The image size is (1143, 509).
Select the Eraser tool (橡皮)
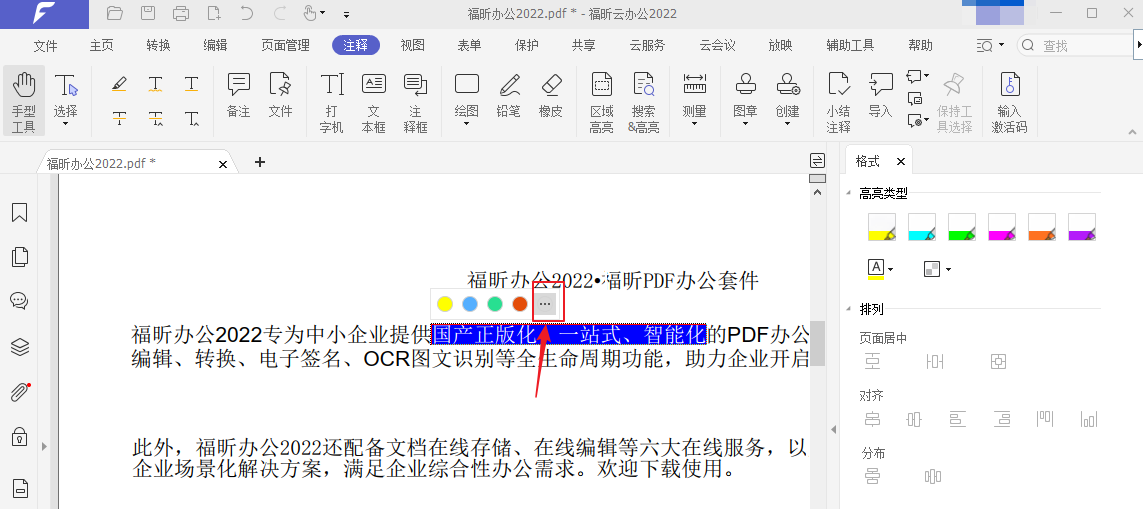551,94
